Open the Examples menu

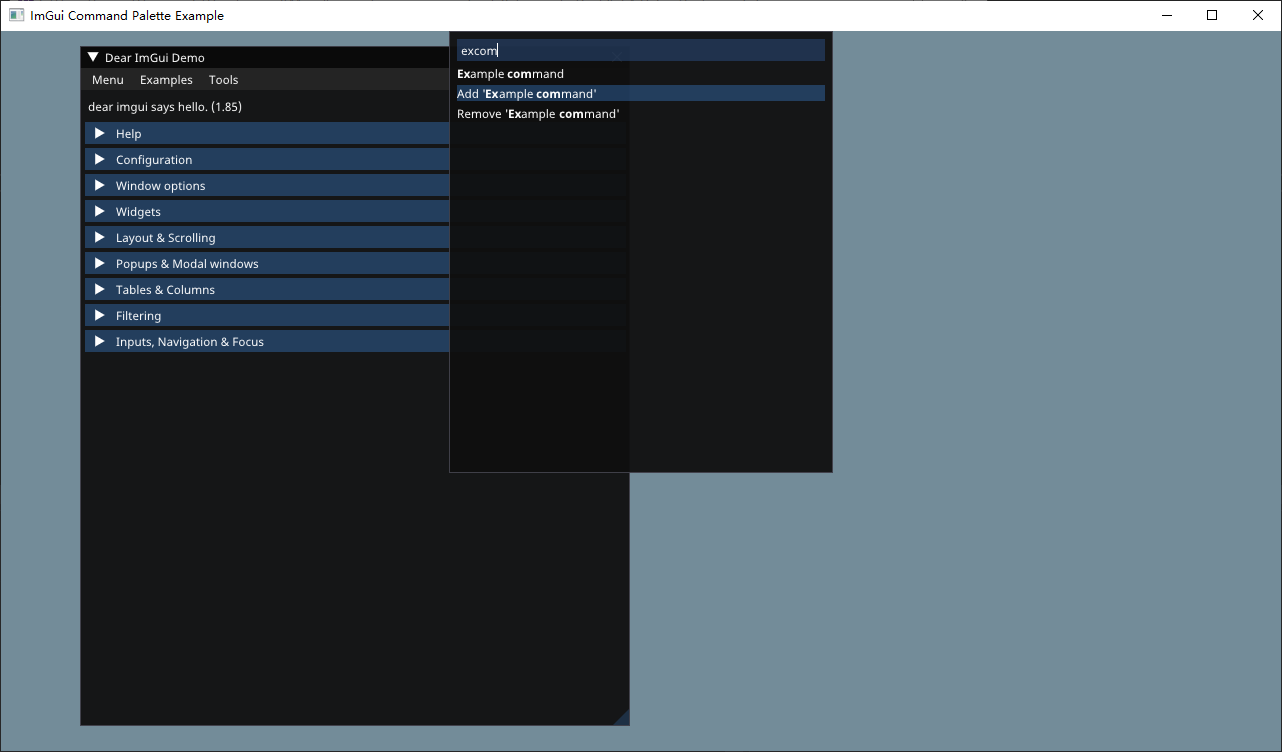[x=166, y=79]
